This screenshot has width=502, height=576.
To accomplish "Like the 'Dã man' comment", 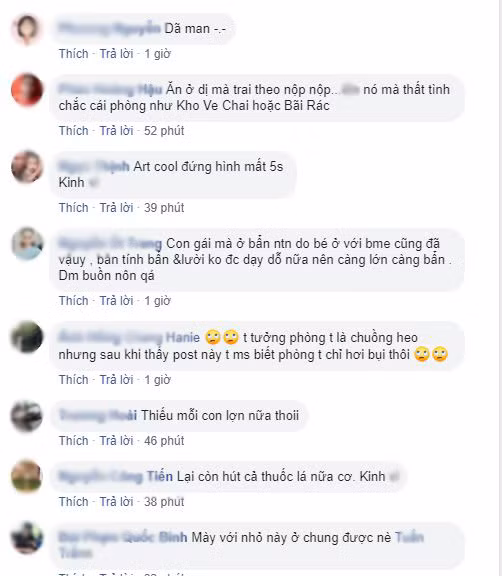I will (x=73, y=54).
